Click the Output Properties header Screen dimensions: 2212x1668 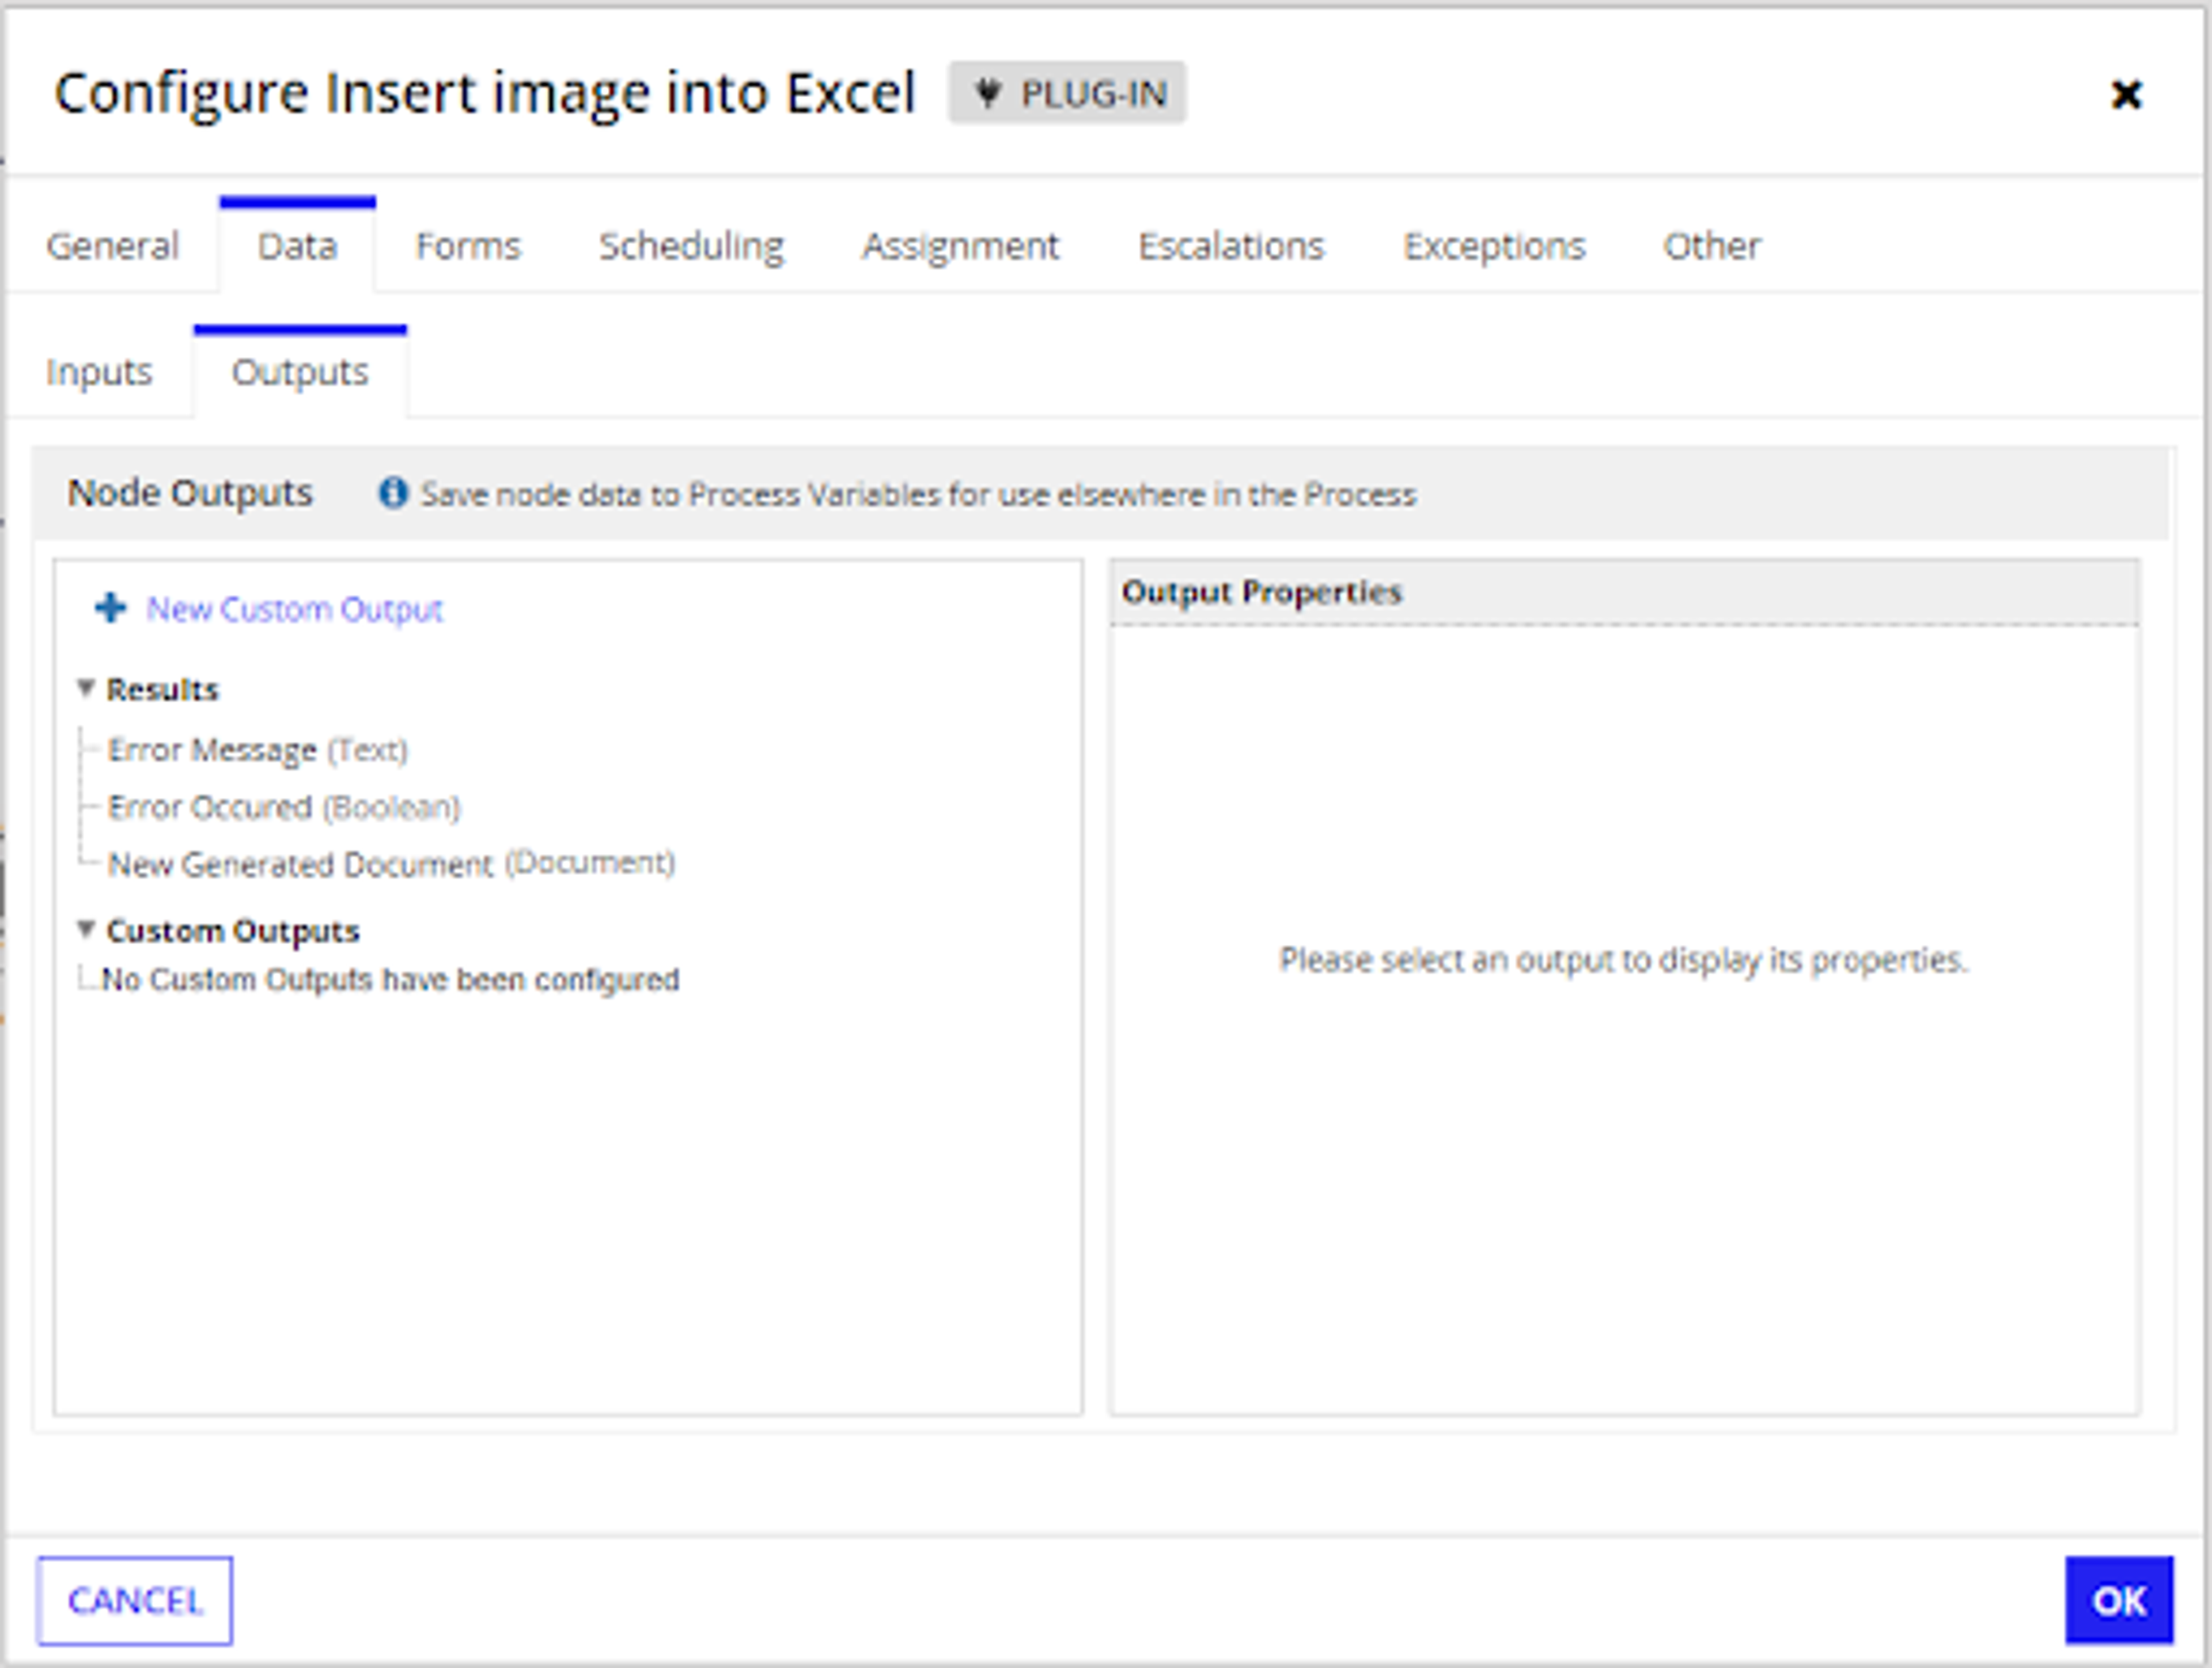click(x=1624, y=592)
